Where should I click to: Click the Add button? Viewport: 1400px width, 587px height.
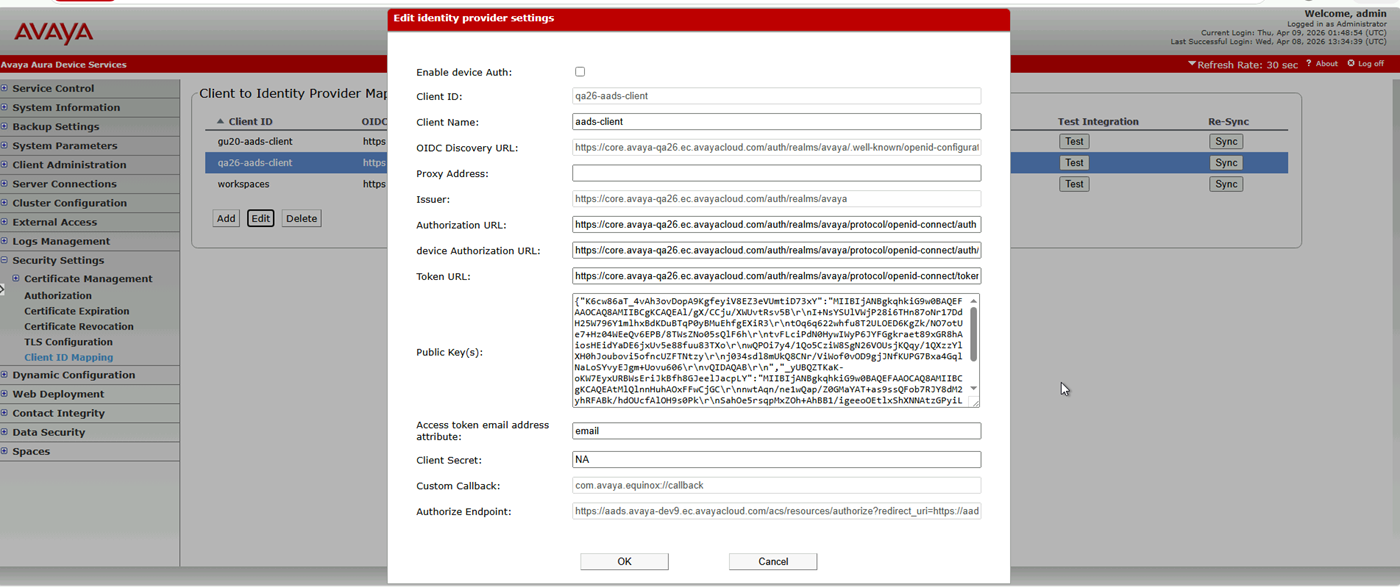(x=226, y=218)
